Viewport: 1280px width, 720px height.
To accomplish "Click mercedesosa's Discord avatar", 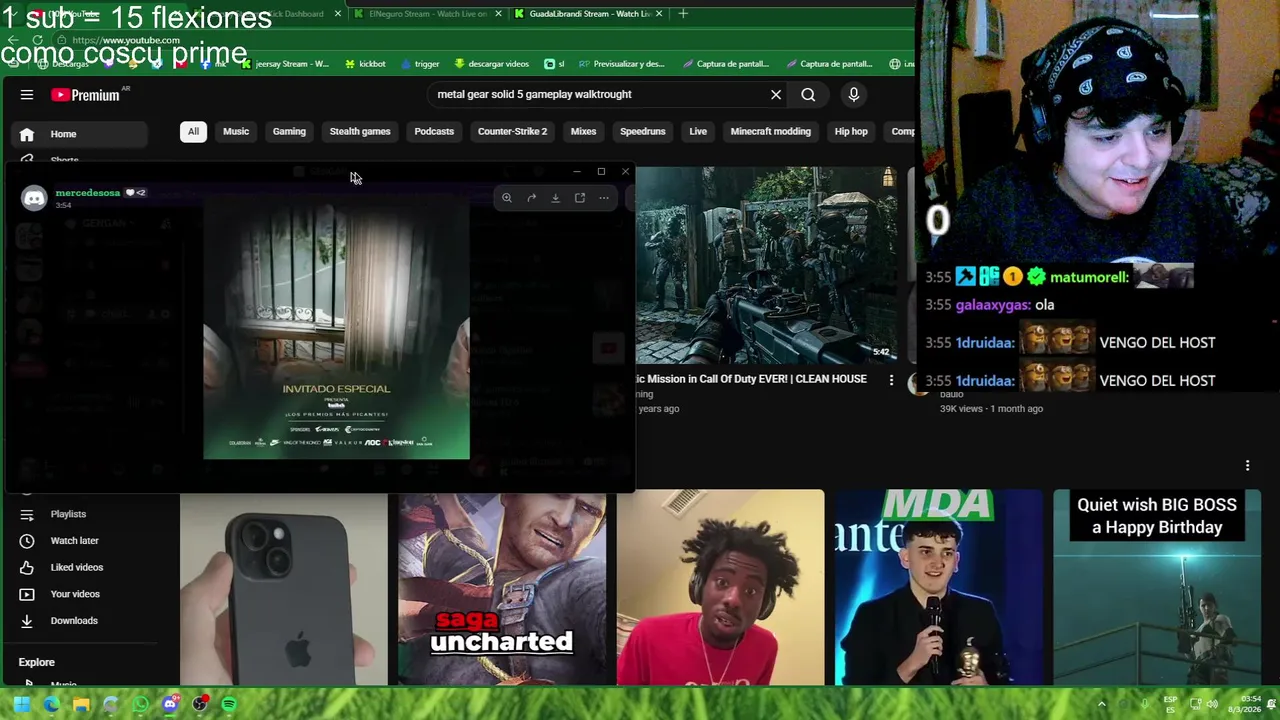I will tap(34, 198).
